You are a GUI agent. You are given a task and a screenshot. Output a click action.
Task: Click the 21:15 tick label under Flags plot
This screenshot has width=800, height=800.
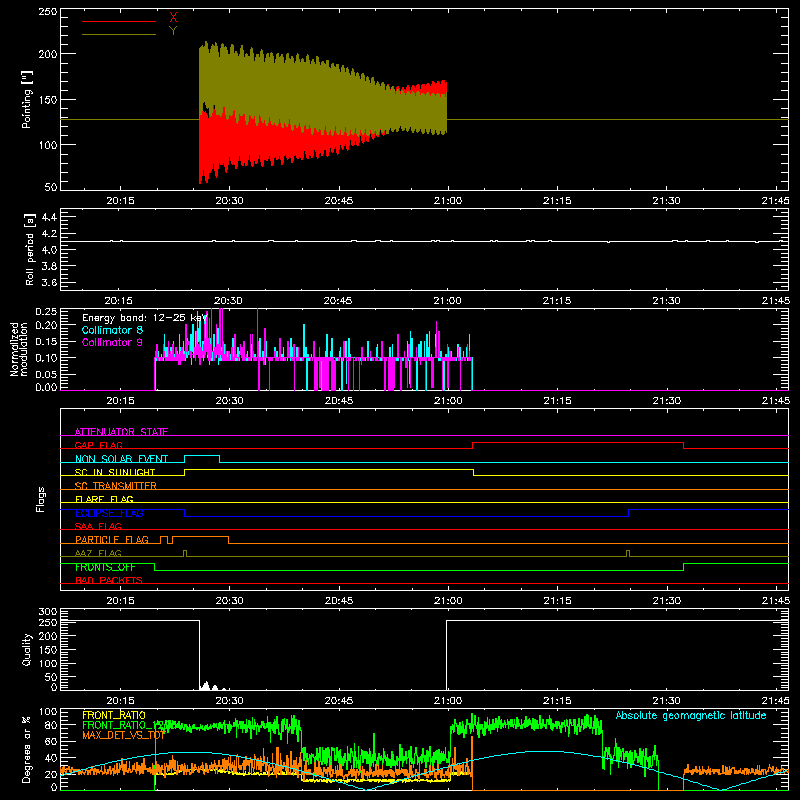click(557, 601)
